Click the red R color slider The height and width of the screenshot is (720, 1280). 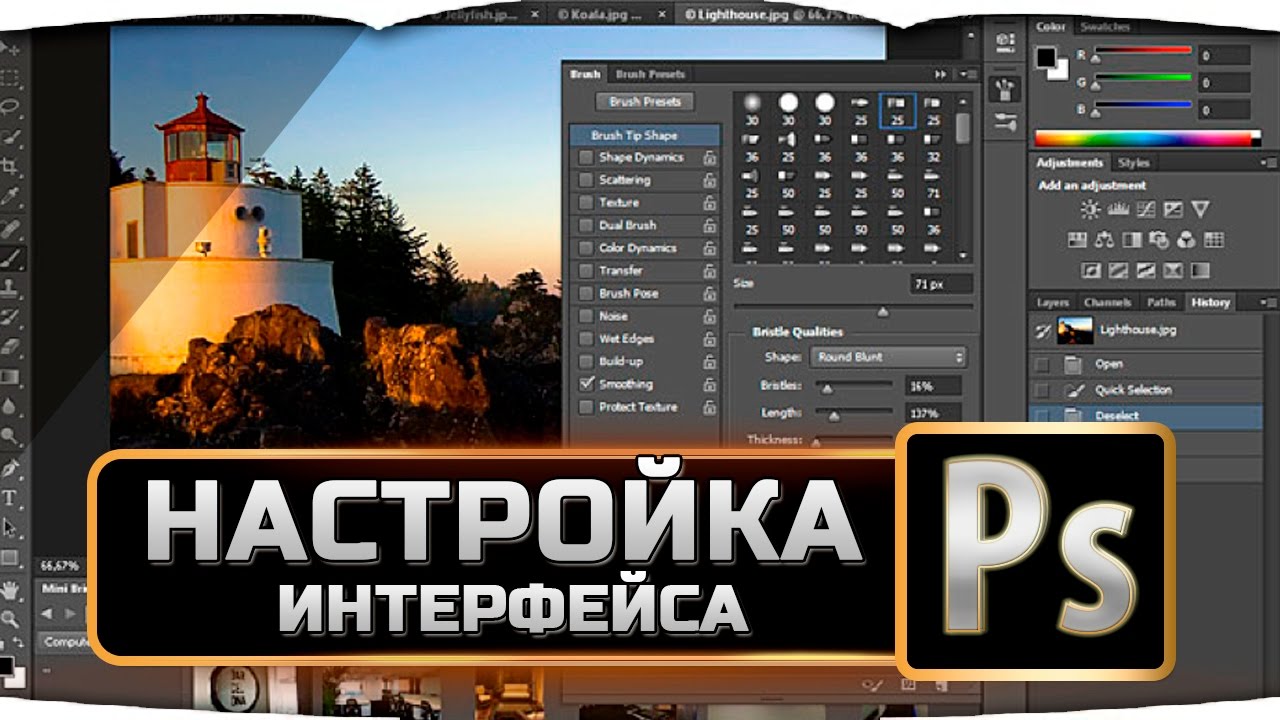point(1142,51)
